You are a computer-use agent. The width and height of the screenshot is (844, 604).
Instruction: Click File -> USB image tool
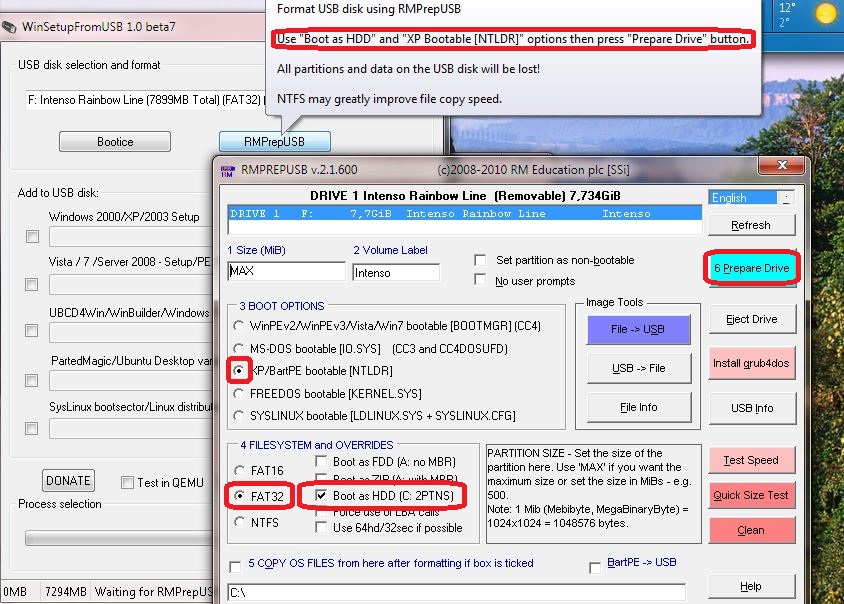point(638,329)
